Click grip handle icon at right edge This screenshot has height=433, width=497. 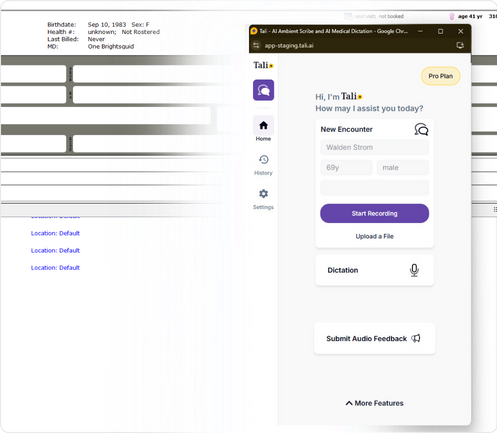(495, 209)
